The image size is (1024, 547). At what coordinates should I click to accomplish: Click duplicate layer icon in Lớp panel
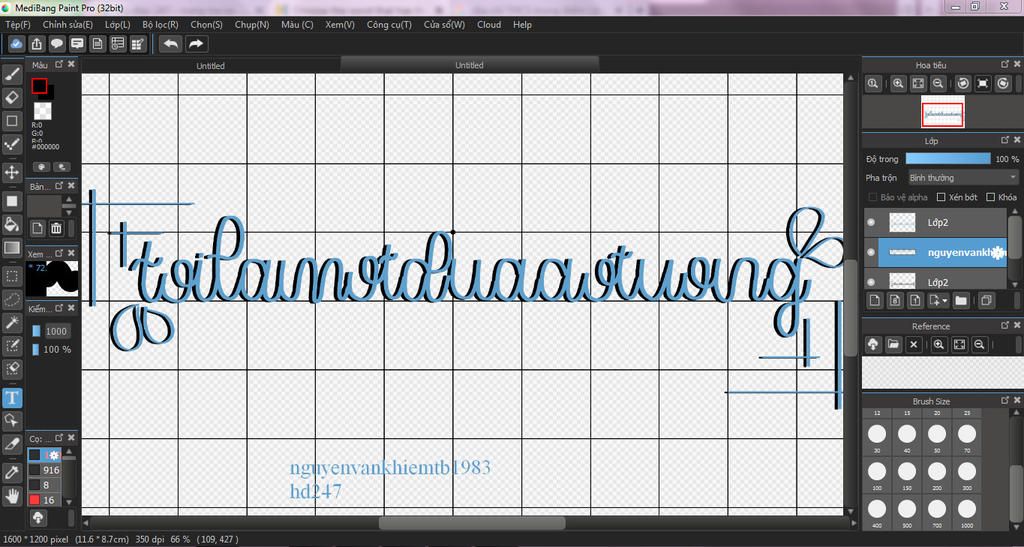(985, 300)
